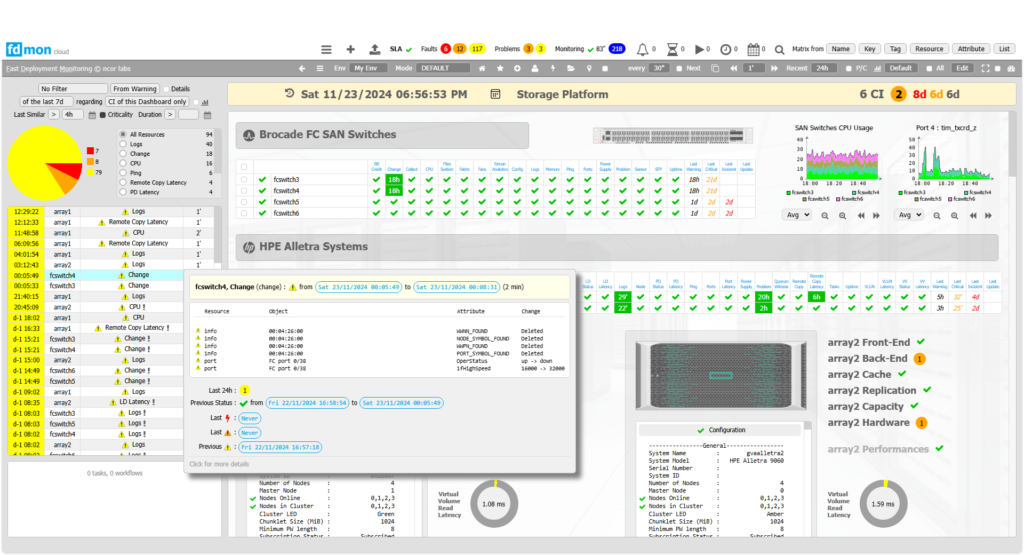Toggle the Criticality checkbox

[103, 115]
